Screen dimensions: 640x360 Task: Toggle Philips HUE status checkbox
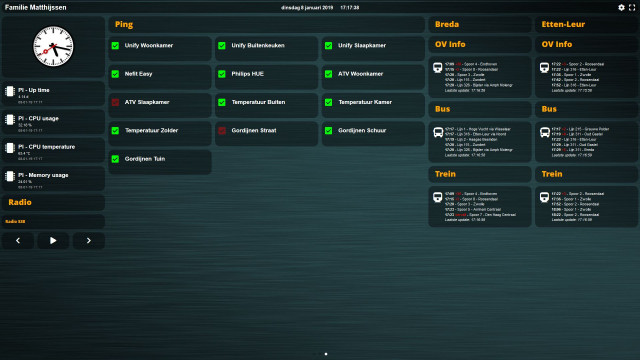[x=222, y=74]
